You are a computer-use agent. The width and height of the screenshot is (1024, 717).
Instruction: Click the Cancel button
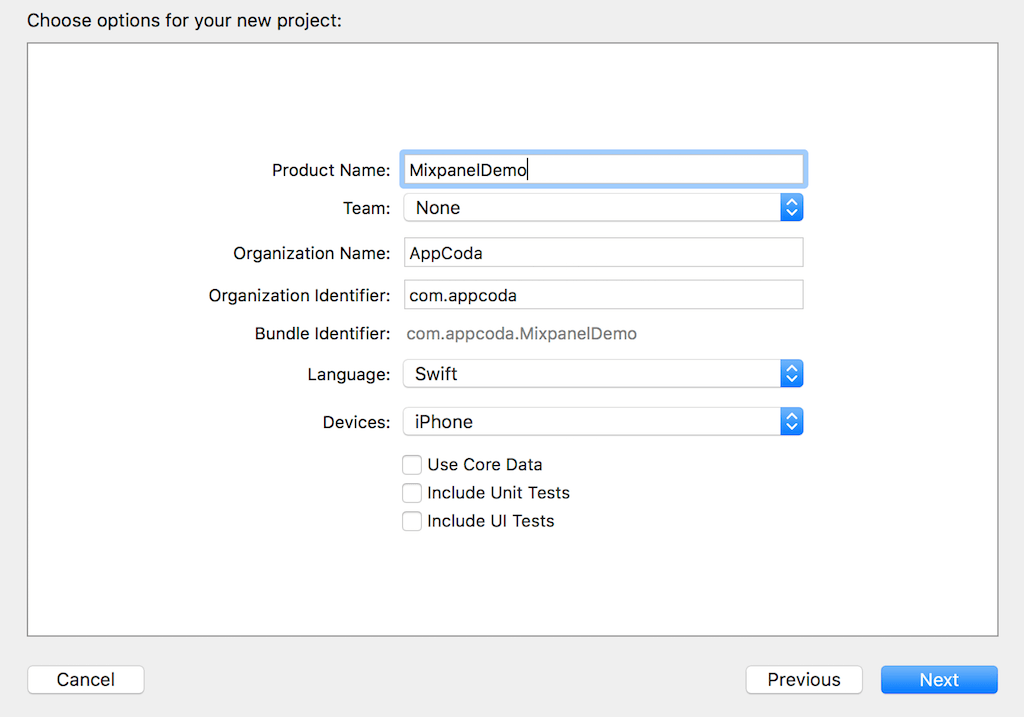tap(86, 680)
